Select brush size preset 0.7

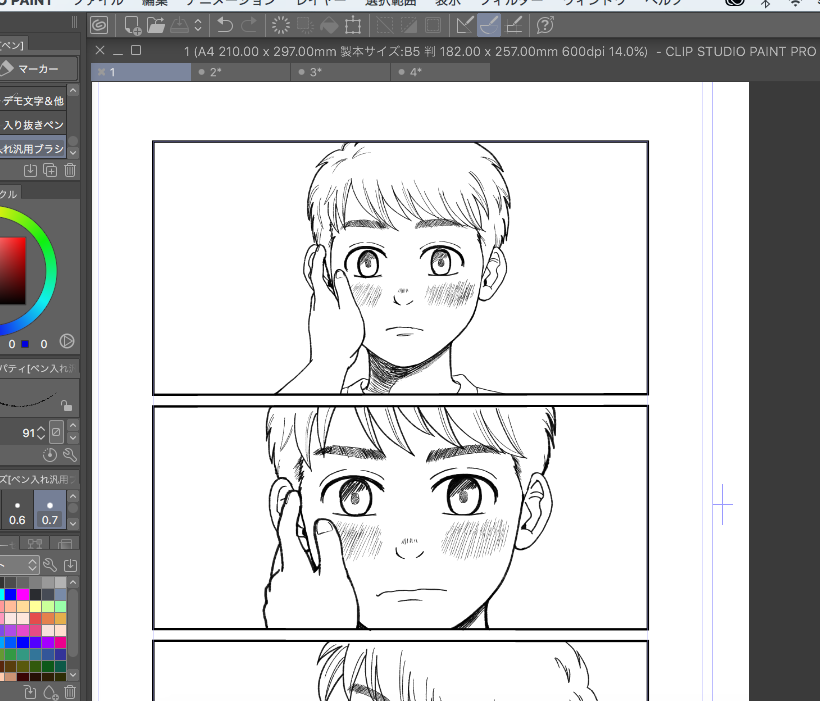50,510
